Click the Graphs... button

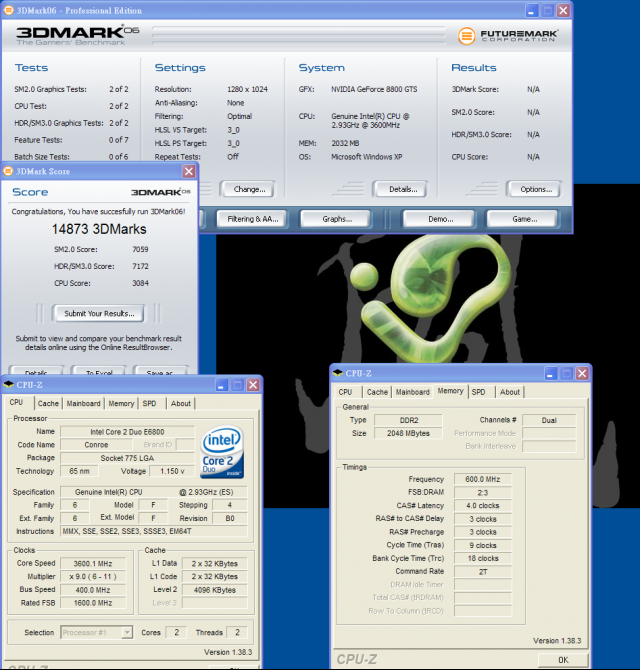click(337, 219)
